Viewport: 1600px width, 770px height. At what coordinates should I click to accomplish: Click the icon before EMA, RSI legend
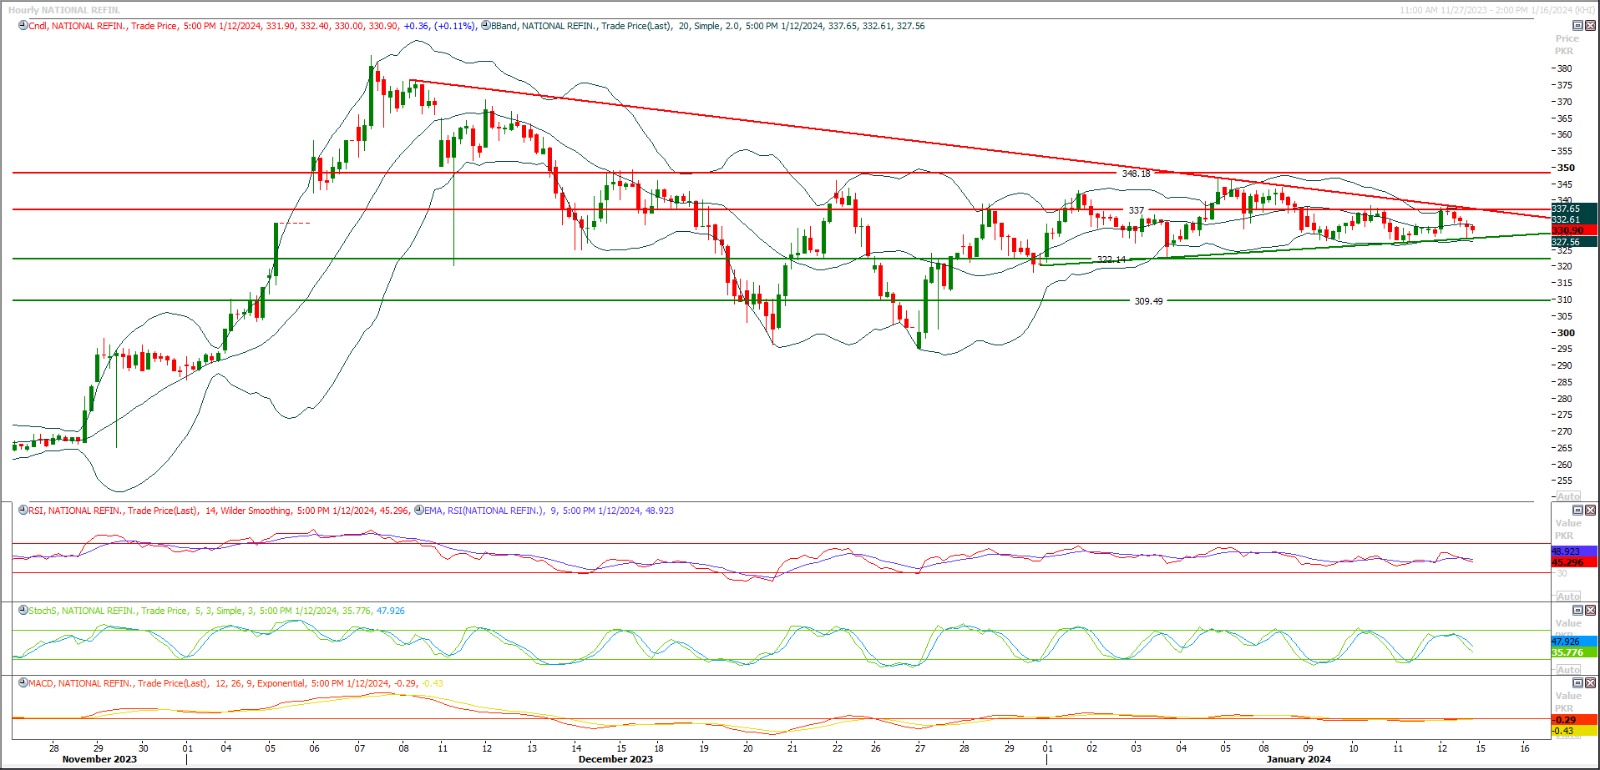(419, 511)
